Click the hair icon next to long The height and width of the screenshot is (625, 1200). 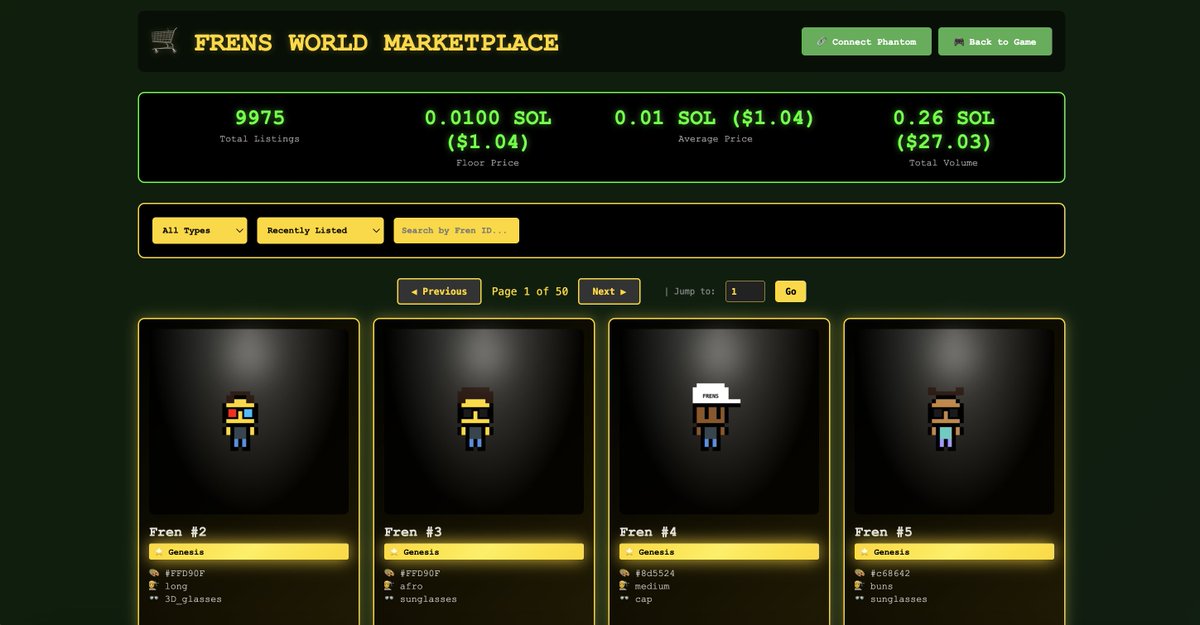154,586
